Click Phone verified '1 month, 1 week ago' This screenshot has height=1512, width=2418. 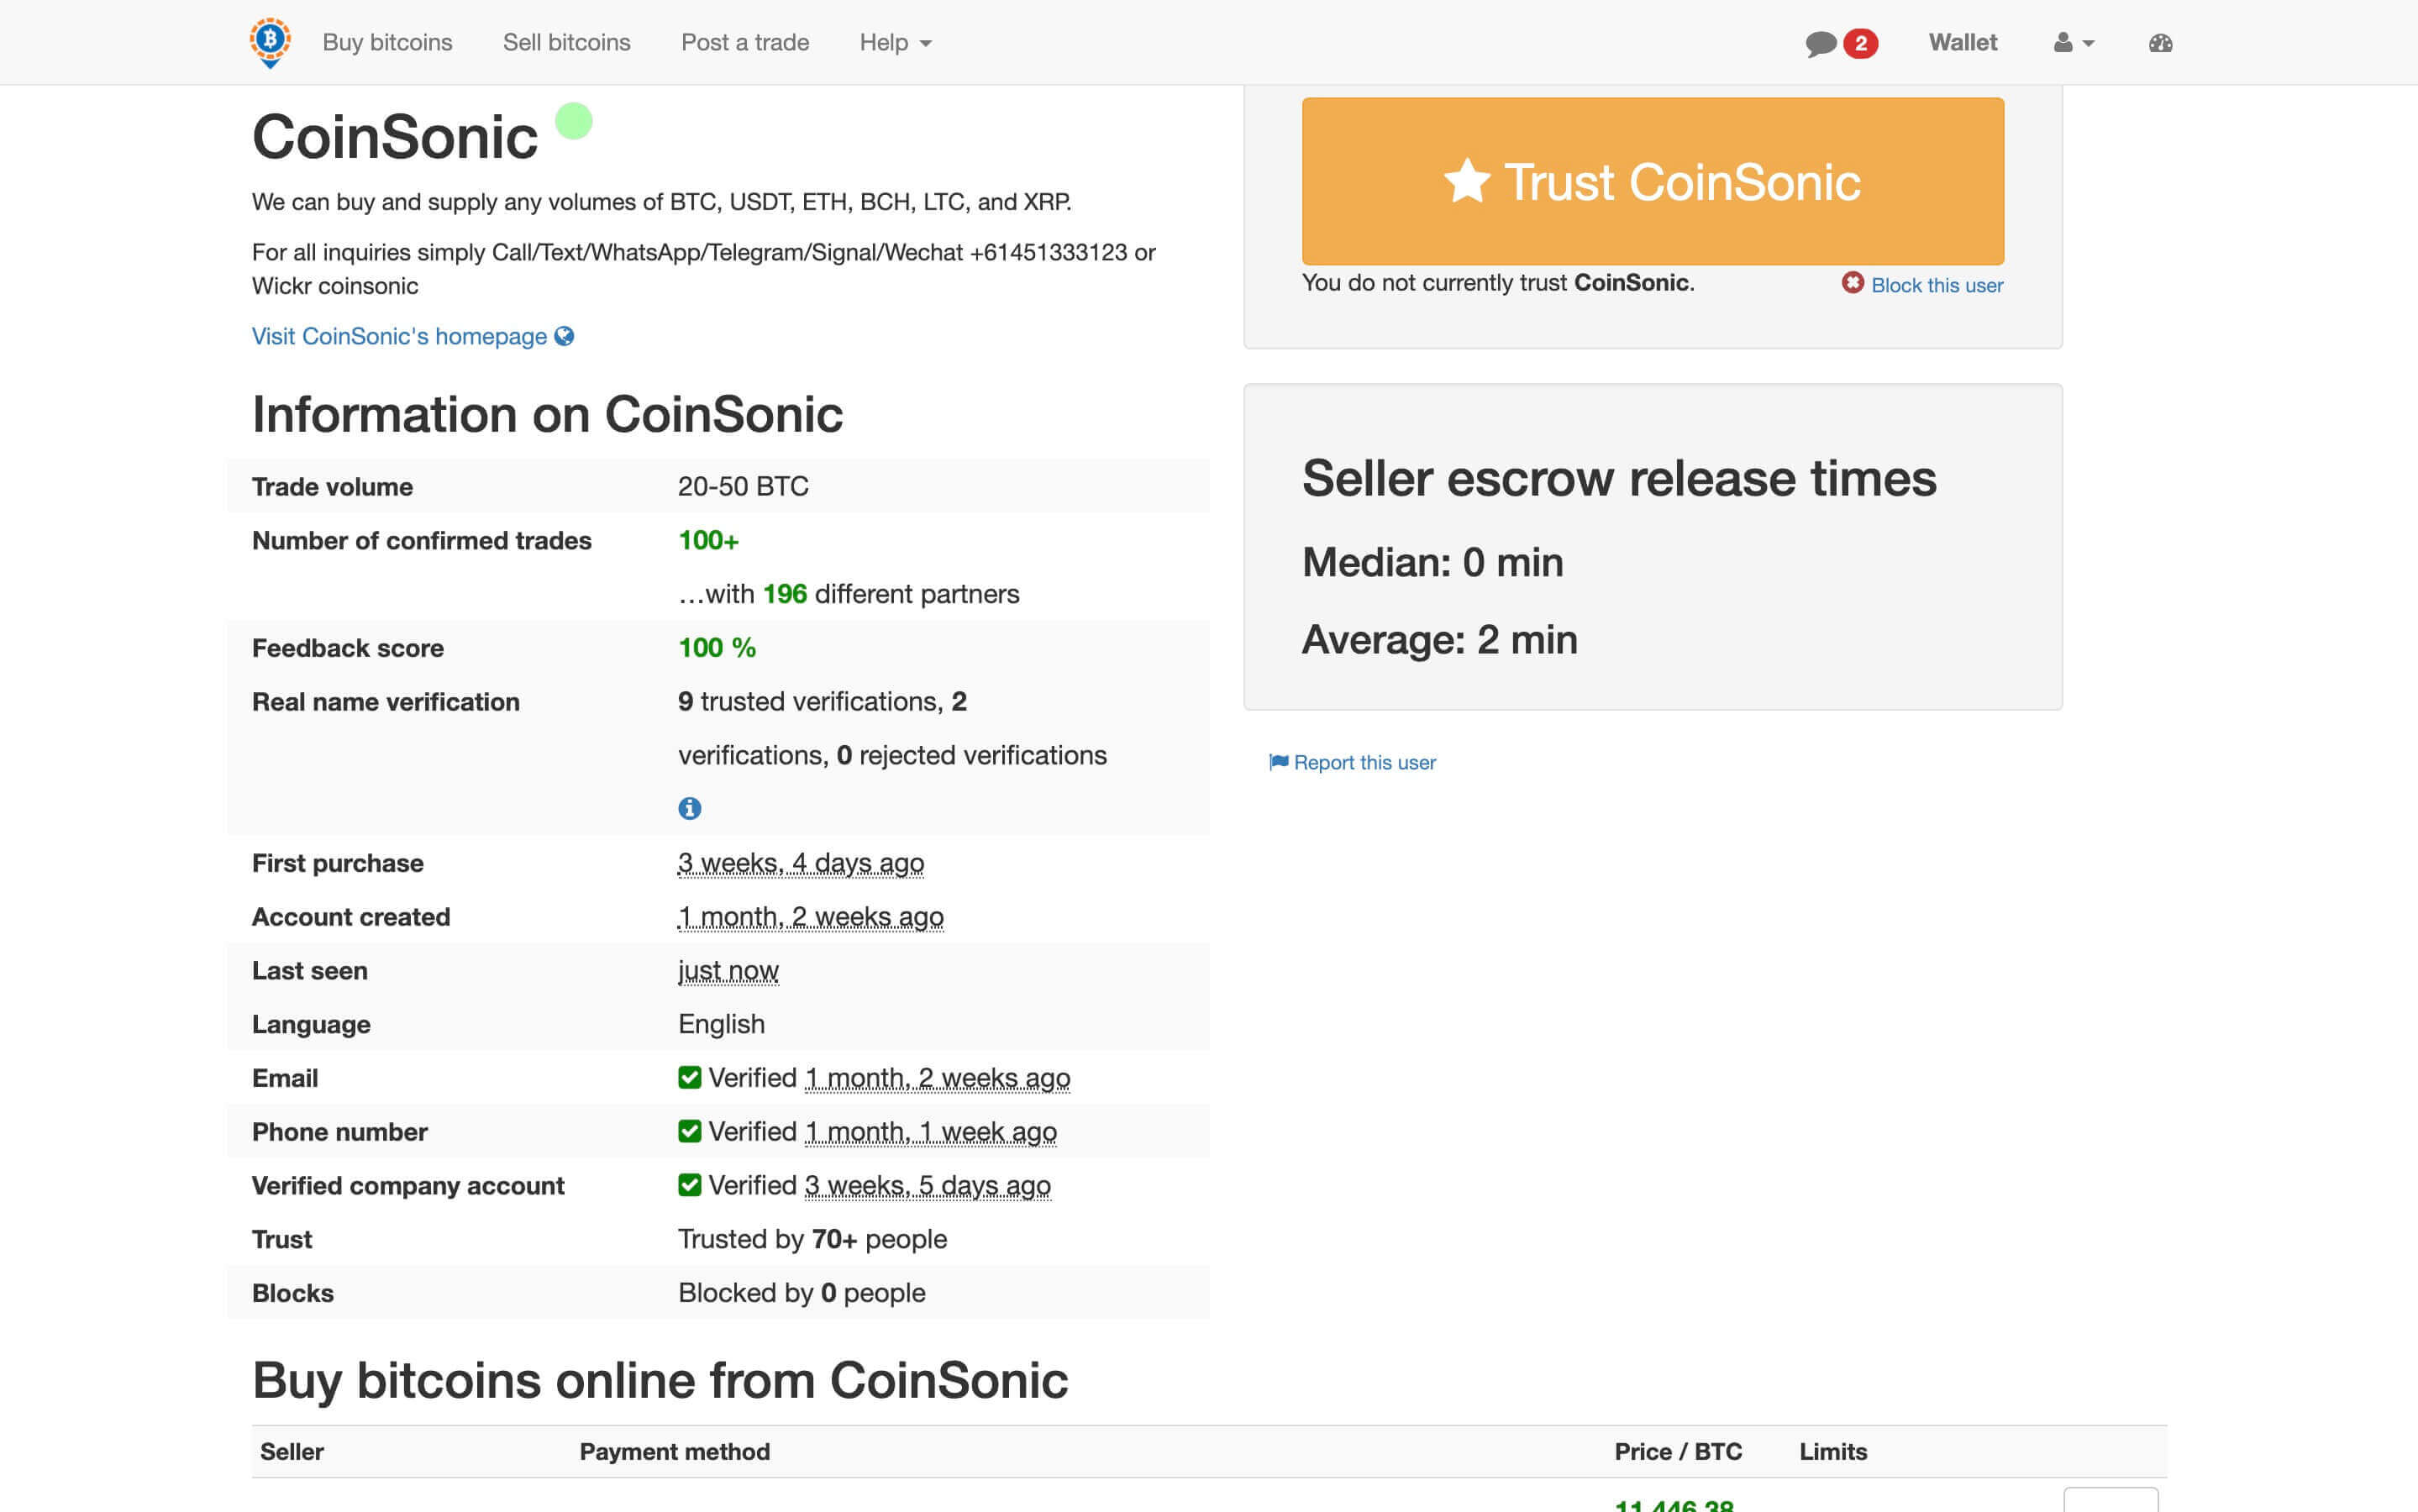click(x=931, y=1132)
